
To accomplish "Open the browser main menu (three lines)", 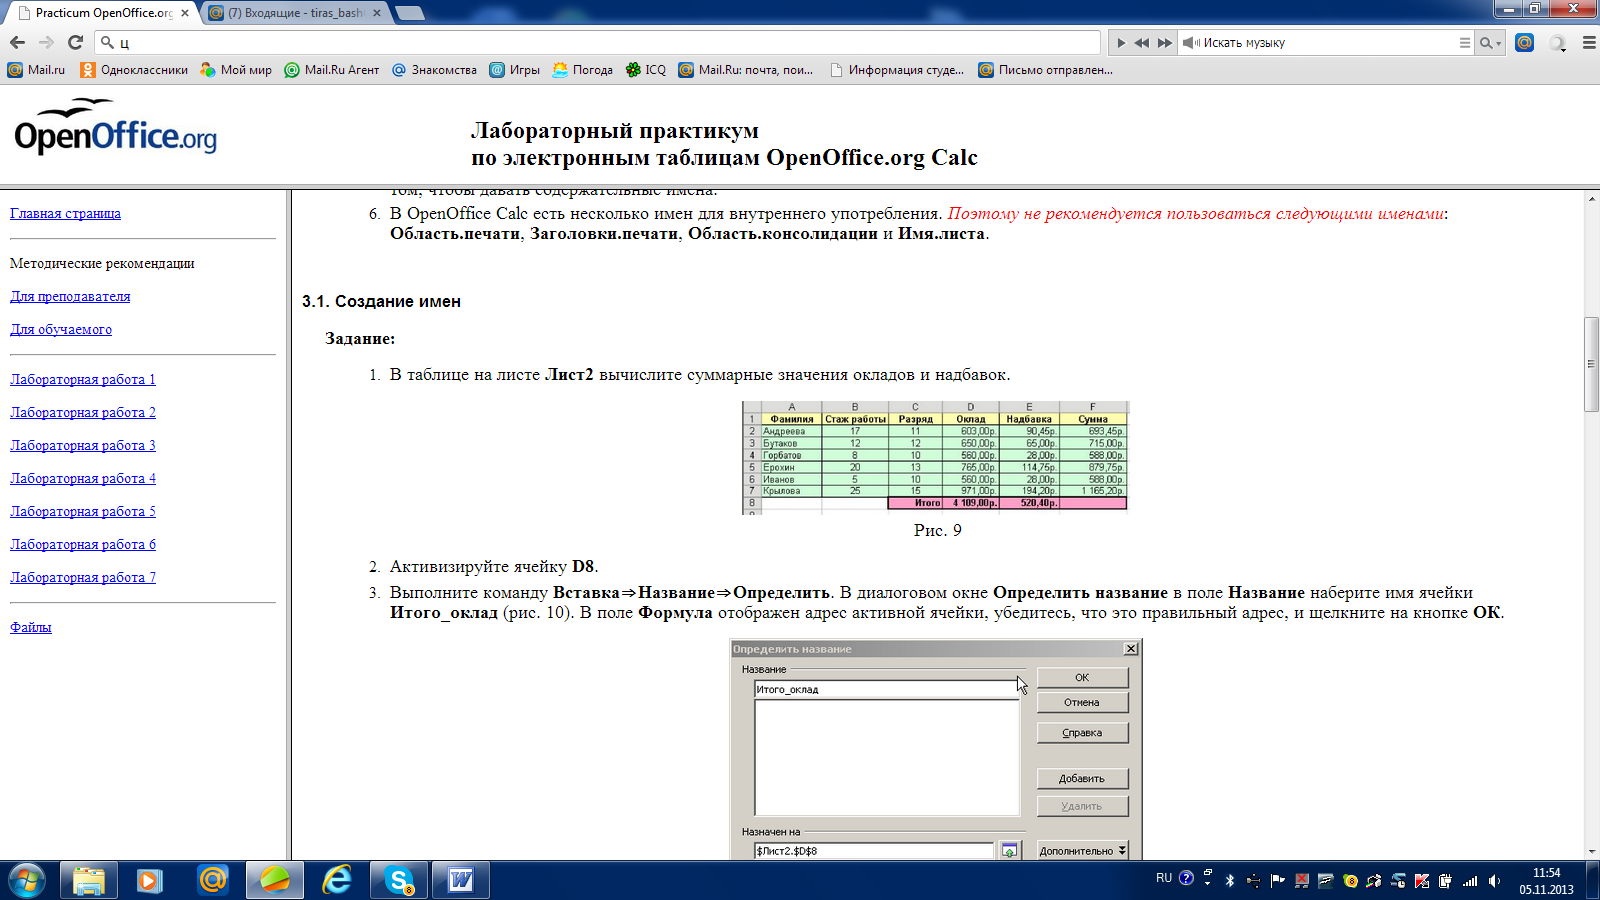I will point(1589,43).
